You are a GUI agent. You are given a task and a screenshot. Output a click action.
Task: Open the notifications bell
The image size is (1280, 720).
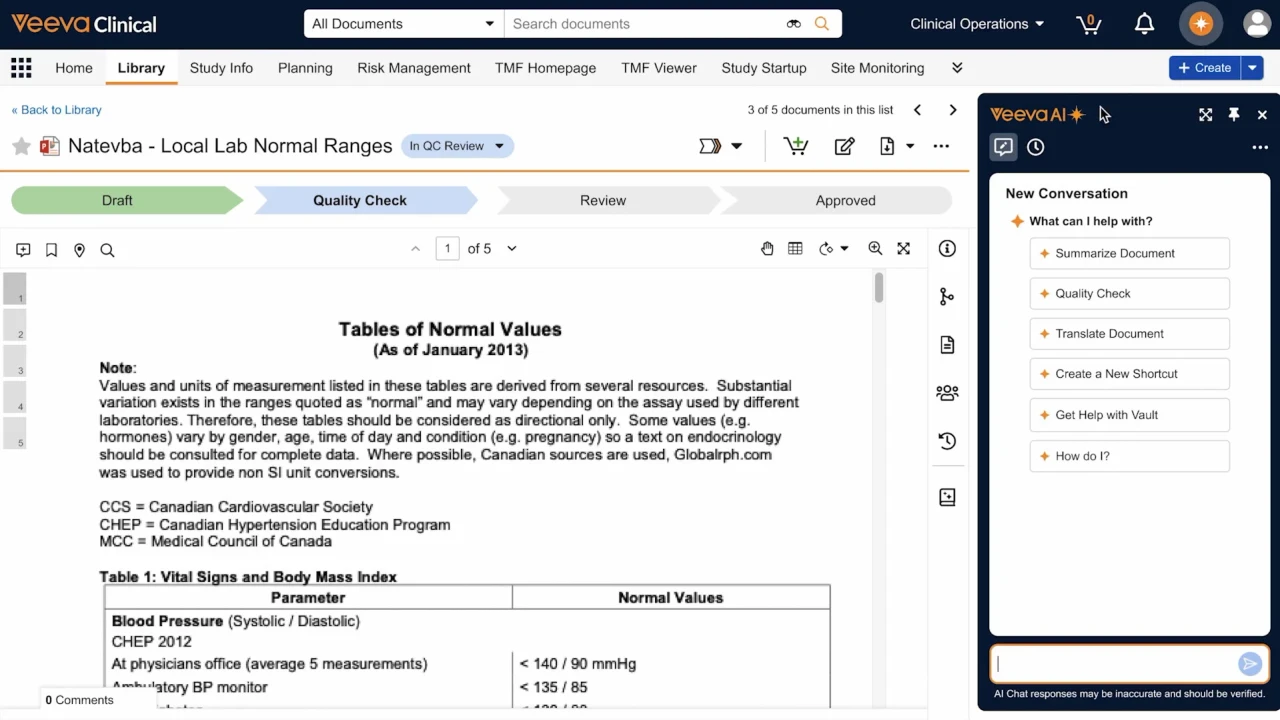(1144, 24)
